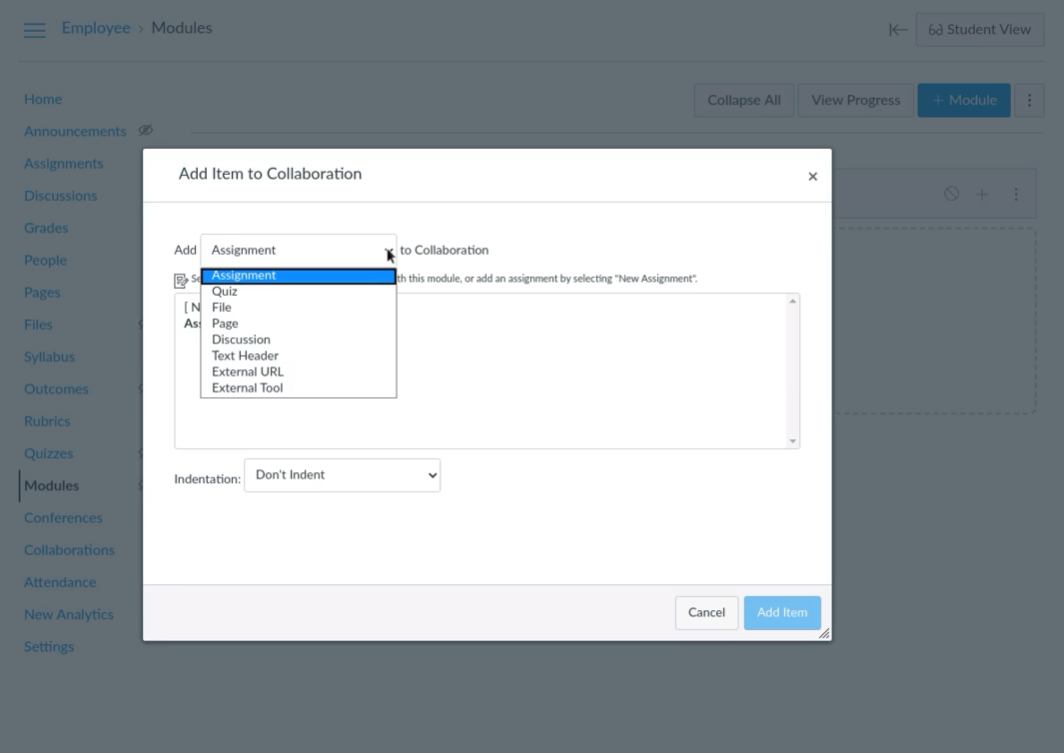Screen dimensions: 1064x753
Task: Choose External URL option in list
Action: [248, 371]
